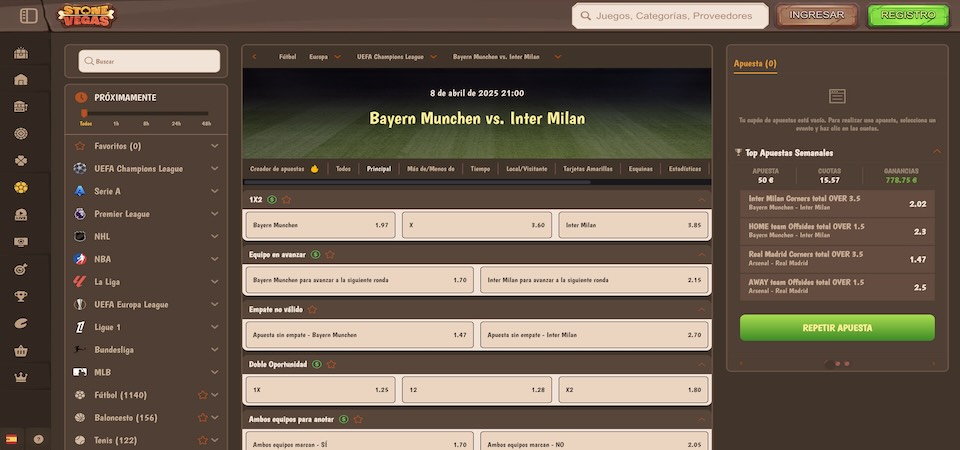Favorite the Equipo en avanzar market star
960x450 pixels.
click(330, 255)
